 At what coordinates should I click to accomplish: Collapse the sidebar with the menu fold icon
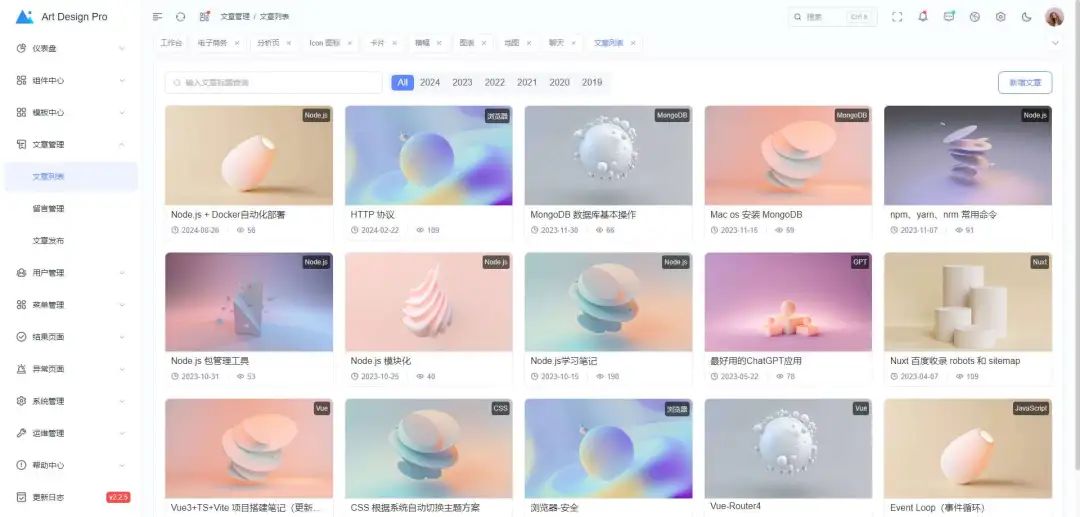pos(157,17)
